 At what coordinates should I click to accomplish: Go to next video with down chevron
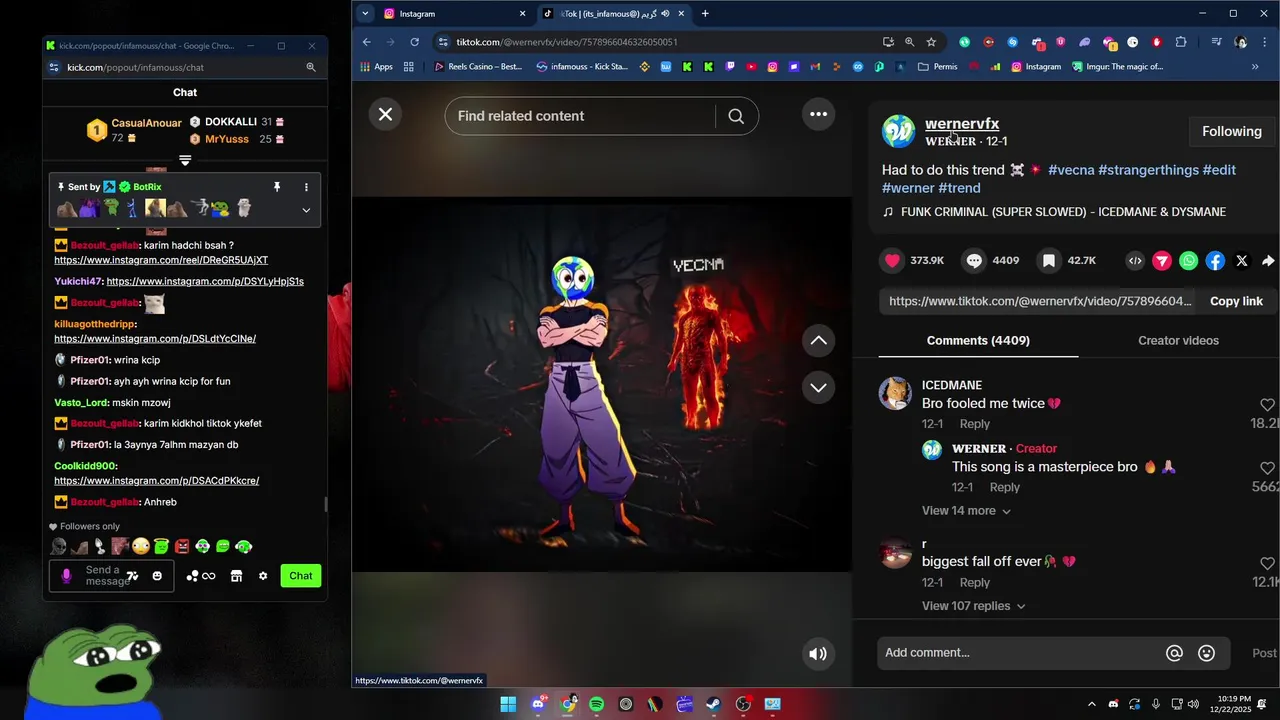818,387
